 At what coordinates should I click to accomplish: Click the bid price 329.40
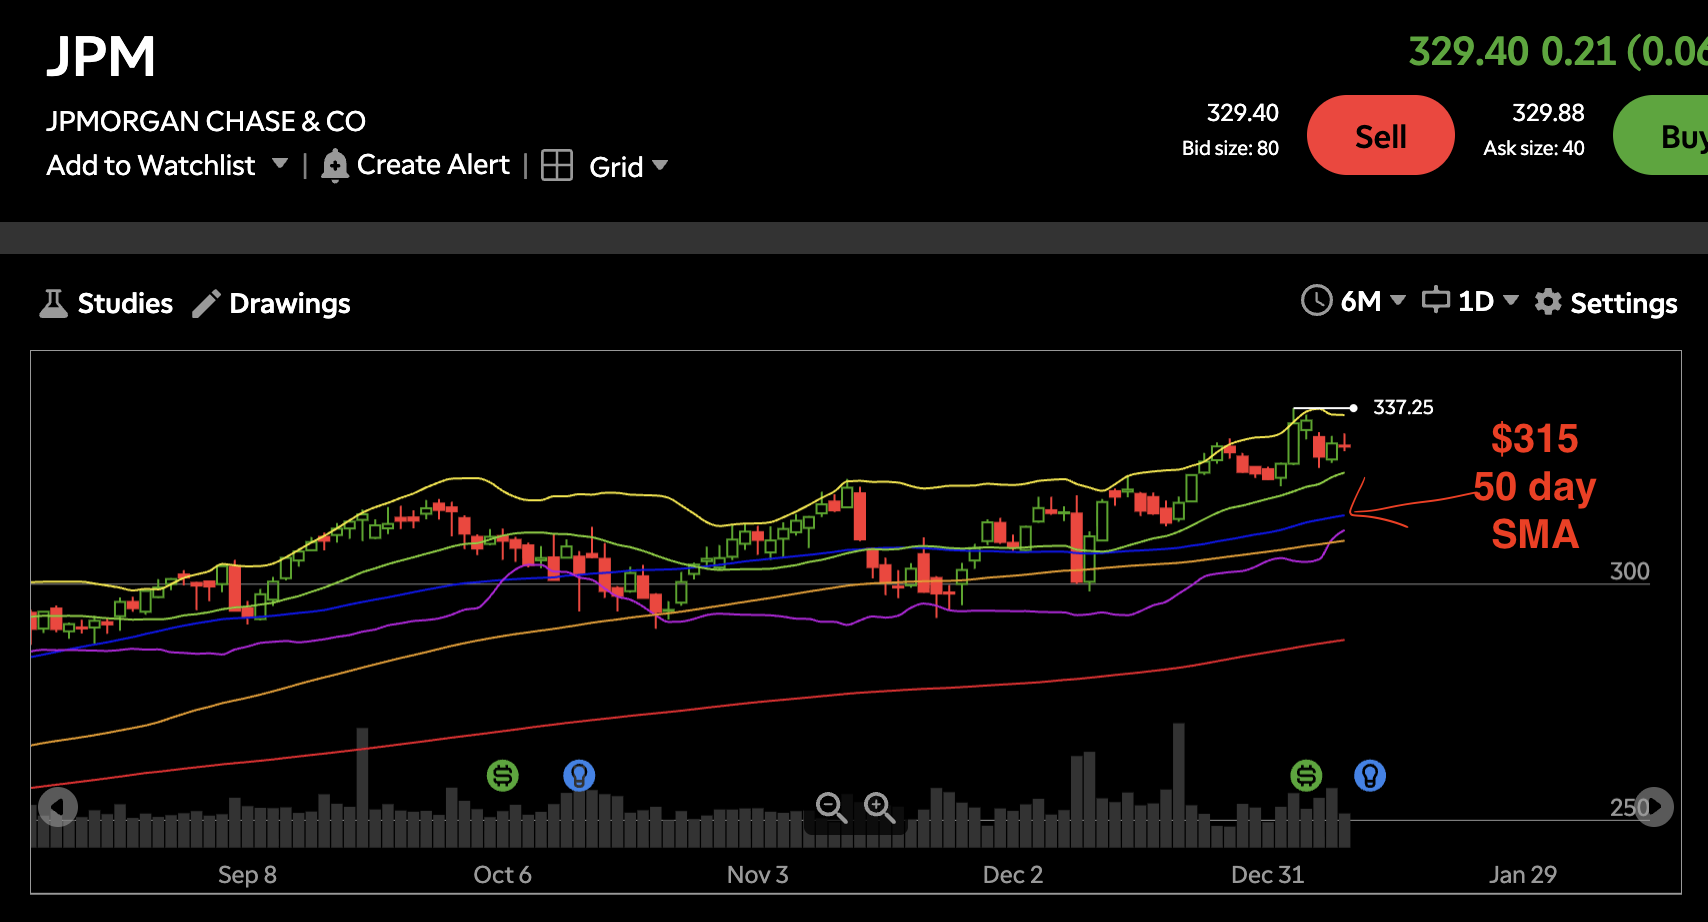point(1243,113)
